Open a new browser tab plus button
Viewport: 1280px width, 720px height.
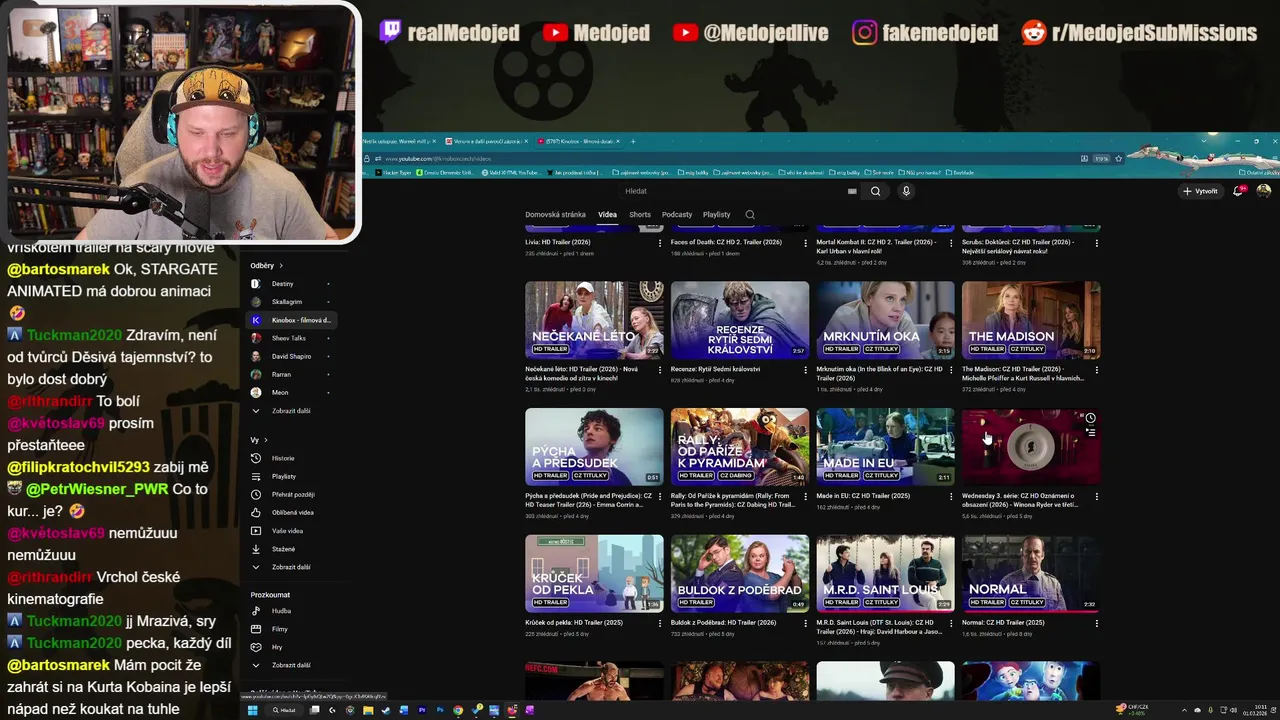tap(632, 141)
